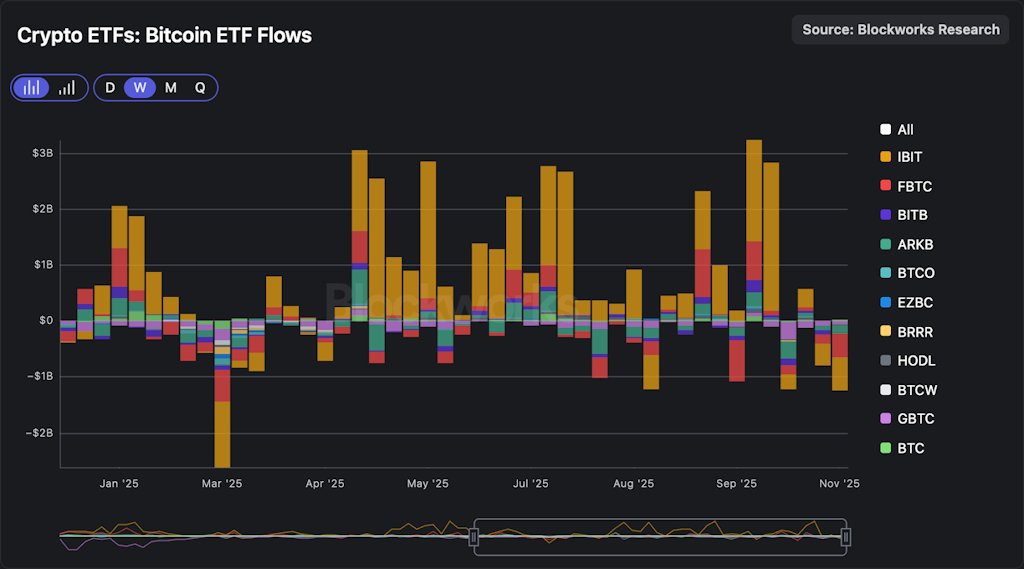Select the Weekly (W) interval

pyautogui.click(x=140, y=88)
